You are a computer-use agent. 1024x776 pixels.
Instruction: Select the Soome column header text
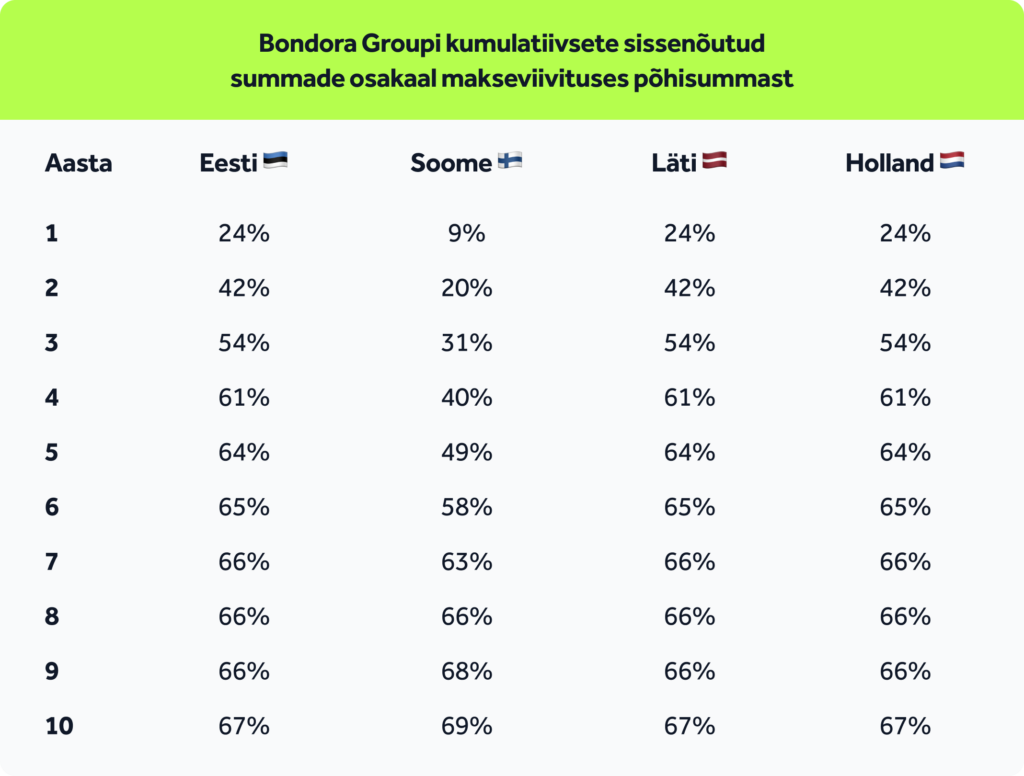pyautogui.click(x=451, y=163)
